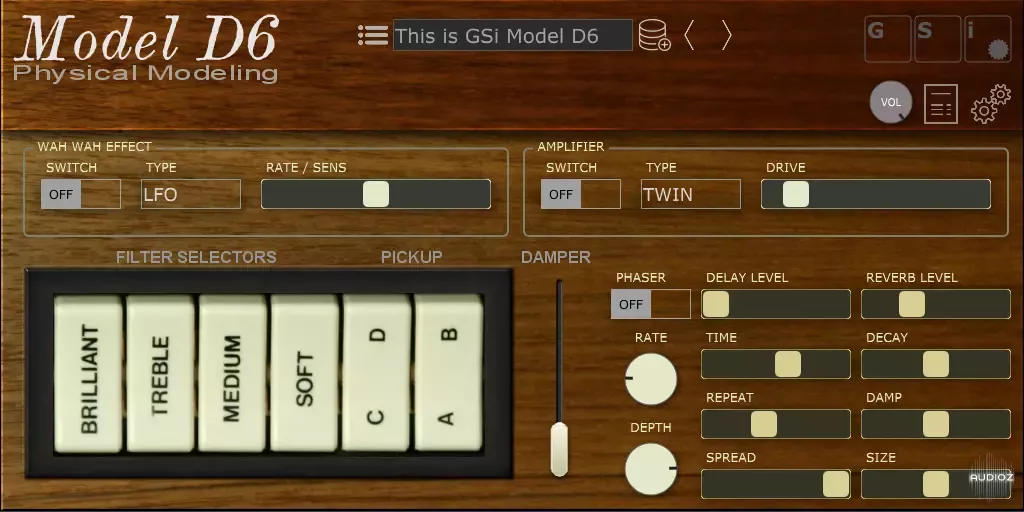The image size is (1024, 512).
Task: Click the reverb DAMP slider handle
Action: pos(936,424)
